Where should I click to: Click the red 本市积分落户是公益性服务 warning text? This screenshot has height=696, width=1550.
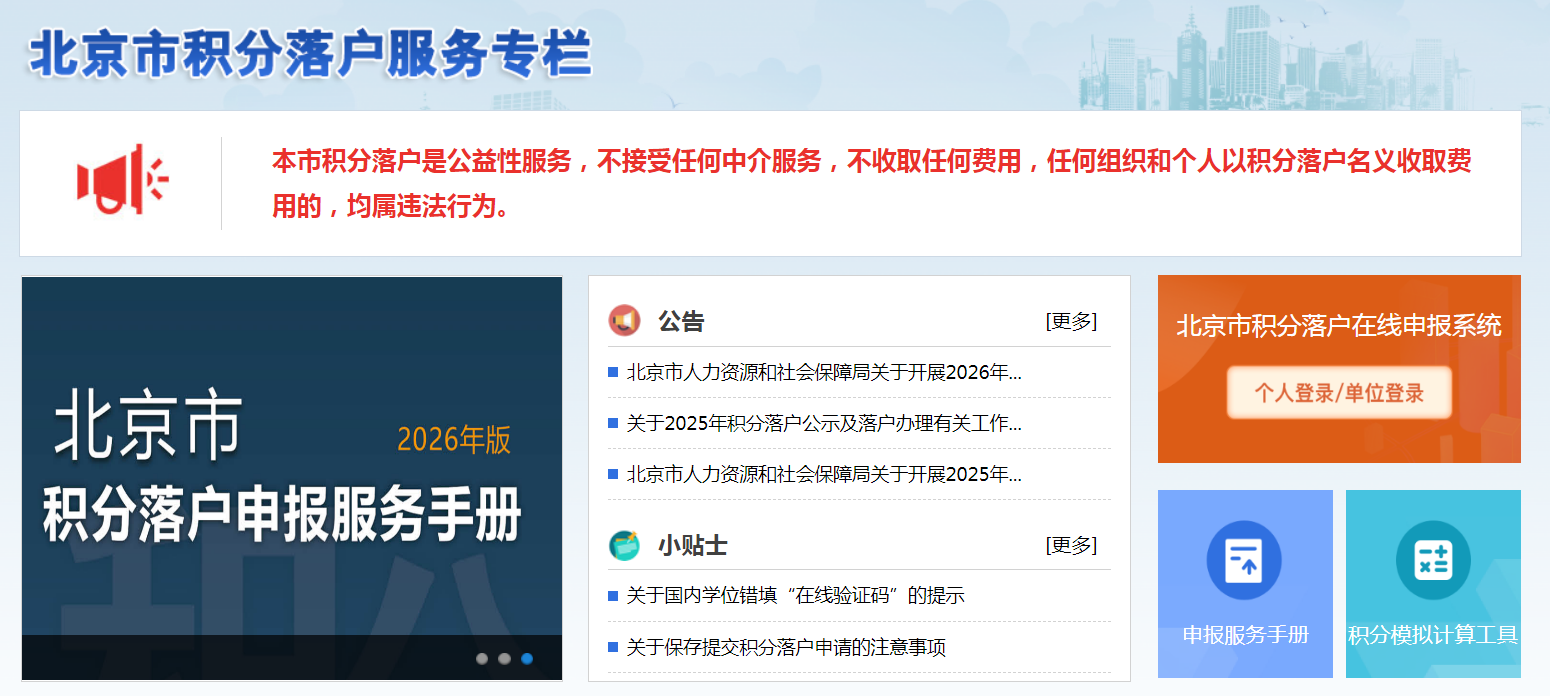[x=871, y=183]
